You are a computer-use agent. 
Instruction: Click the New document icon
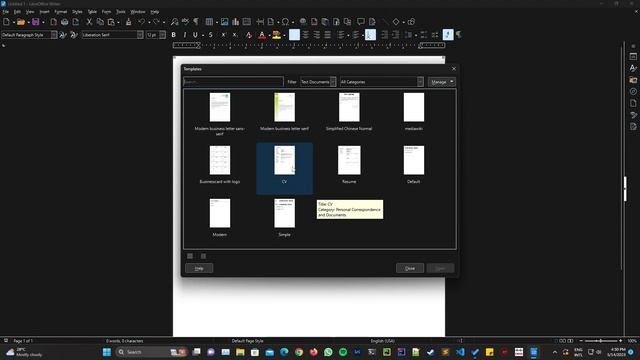click(7, 22)
